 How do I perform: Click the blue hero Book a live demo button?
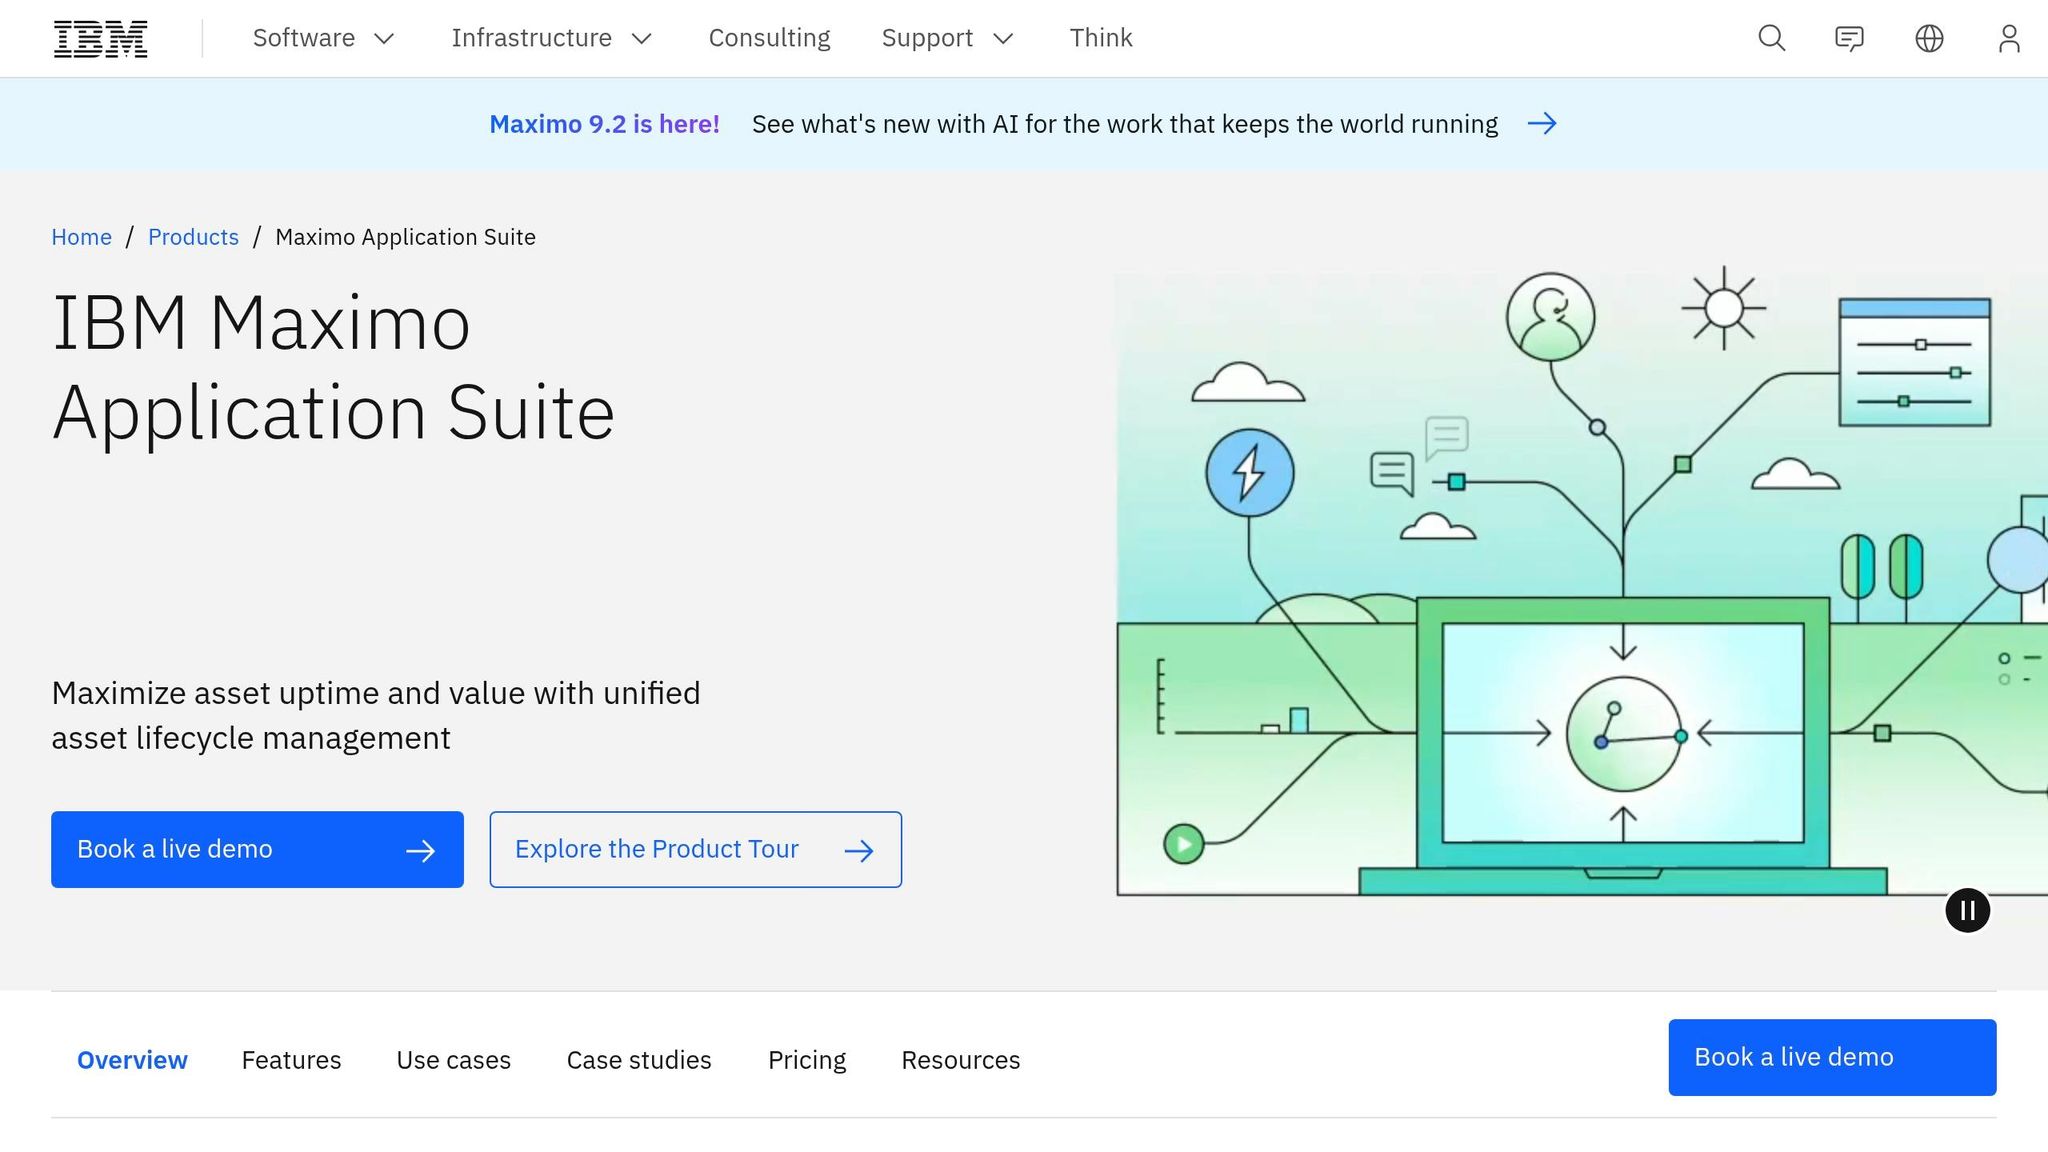coord(257,849)
